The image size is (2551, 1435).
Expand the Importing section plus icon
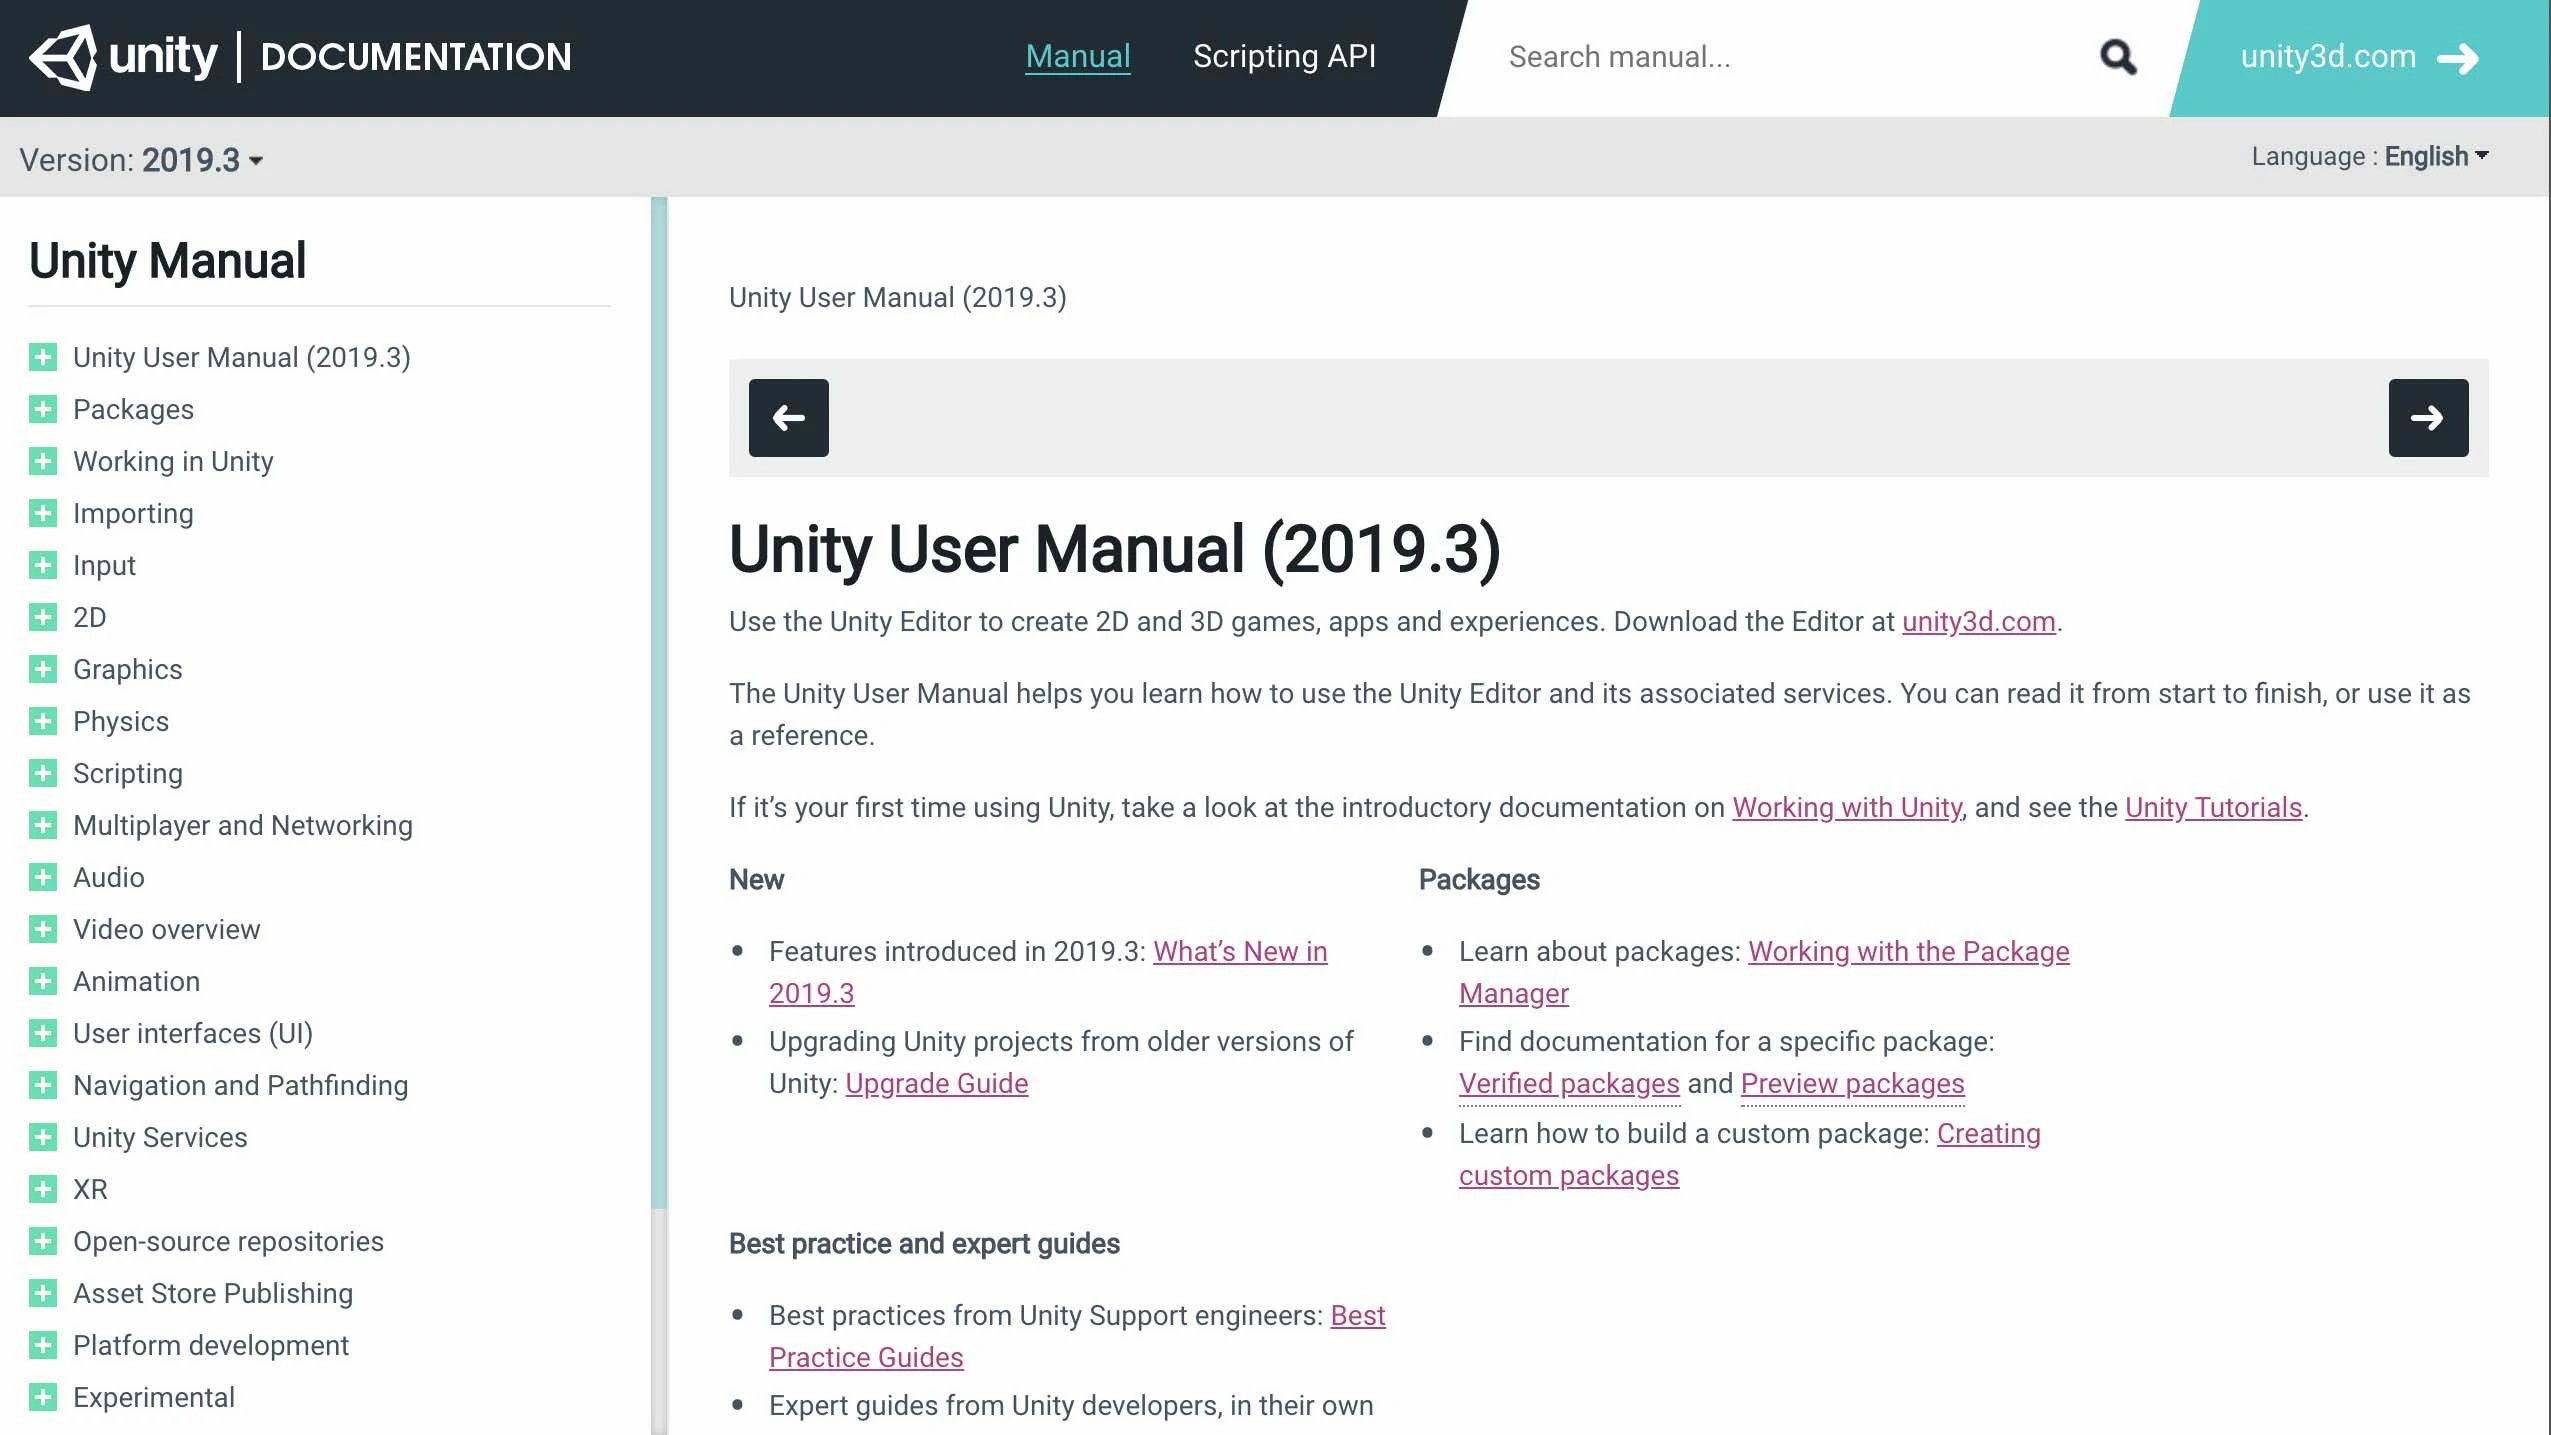[x=43, y=513]
